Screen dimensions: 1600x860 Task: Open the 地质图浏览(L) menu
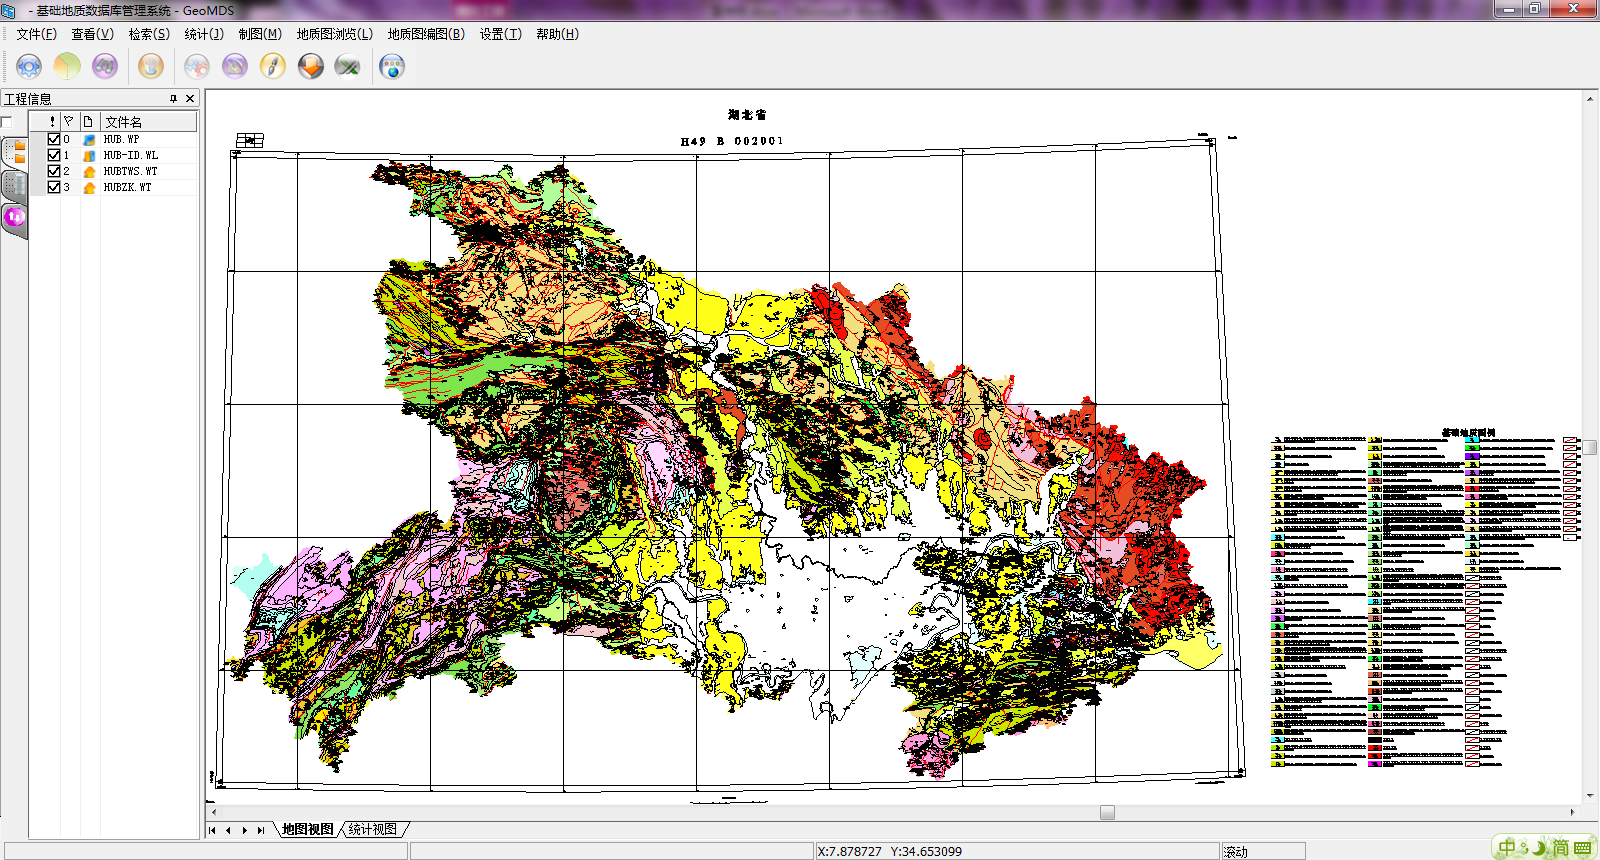tap(334, 34)
